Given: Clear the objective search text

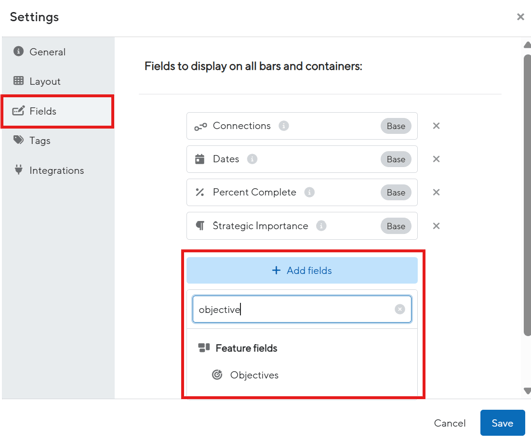Looking at the screenshot, I should (x=400, y=309).
